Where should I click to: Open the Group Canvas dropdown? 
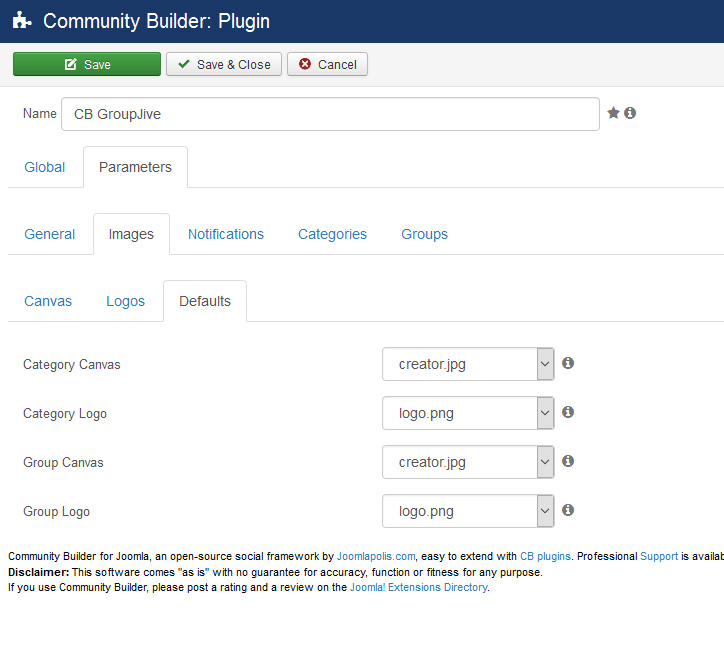(x=468, y=462)
